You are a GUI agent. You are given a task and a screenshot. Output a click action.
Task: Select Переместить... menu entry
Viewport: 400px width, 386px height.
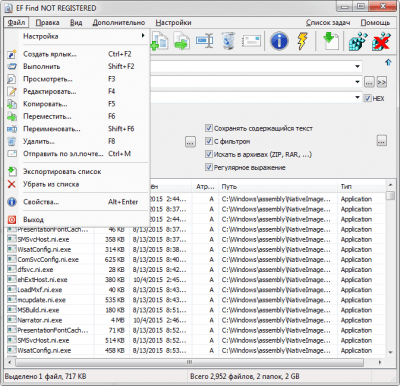(x=77, y=116)
